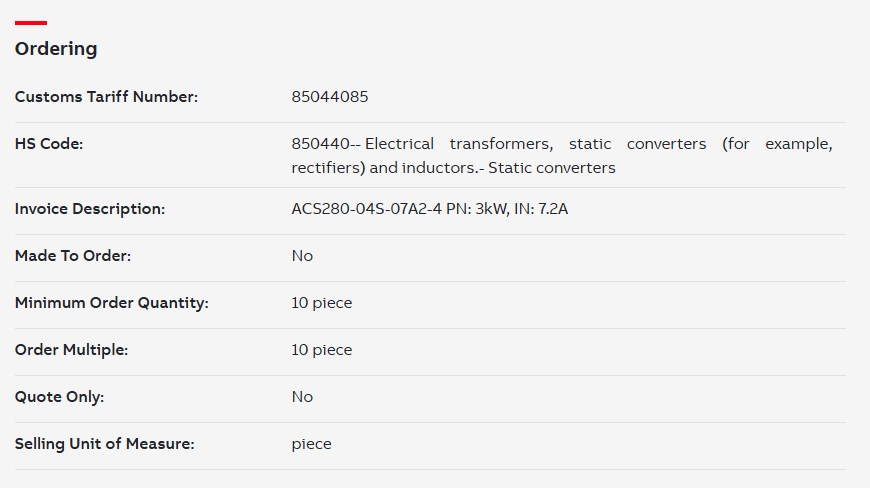Click the Quote Only value No
The width and height of the screenshot is (870, 488).
click(x=302, y=397)
